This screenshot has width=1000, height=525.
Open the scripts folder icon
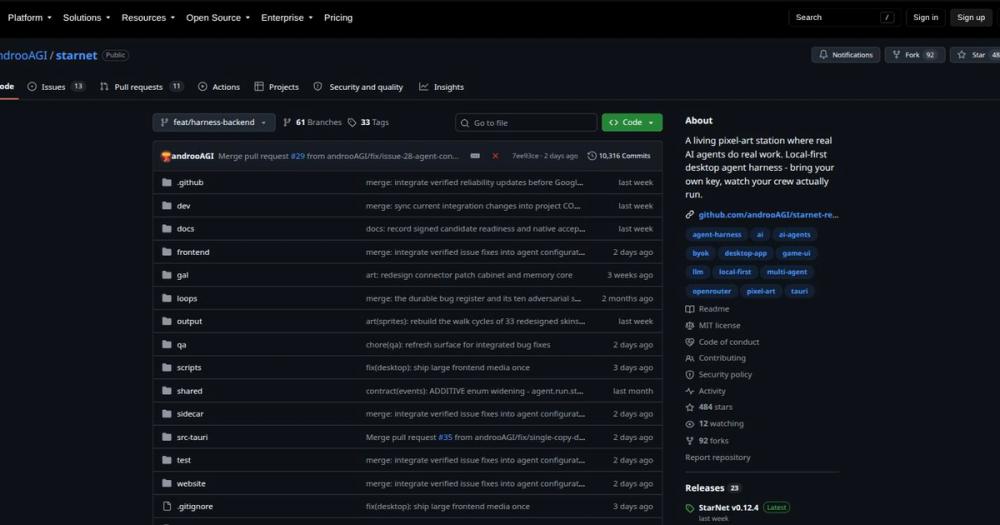click(x=167, y=367)
